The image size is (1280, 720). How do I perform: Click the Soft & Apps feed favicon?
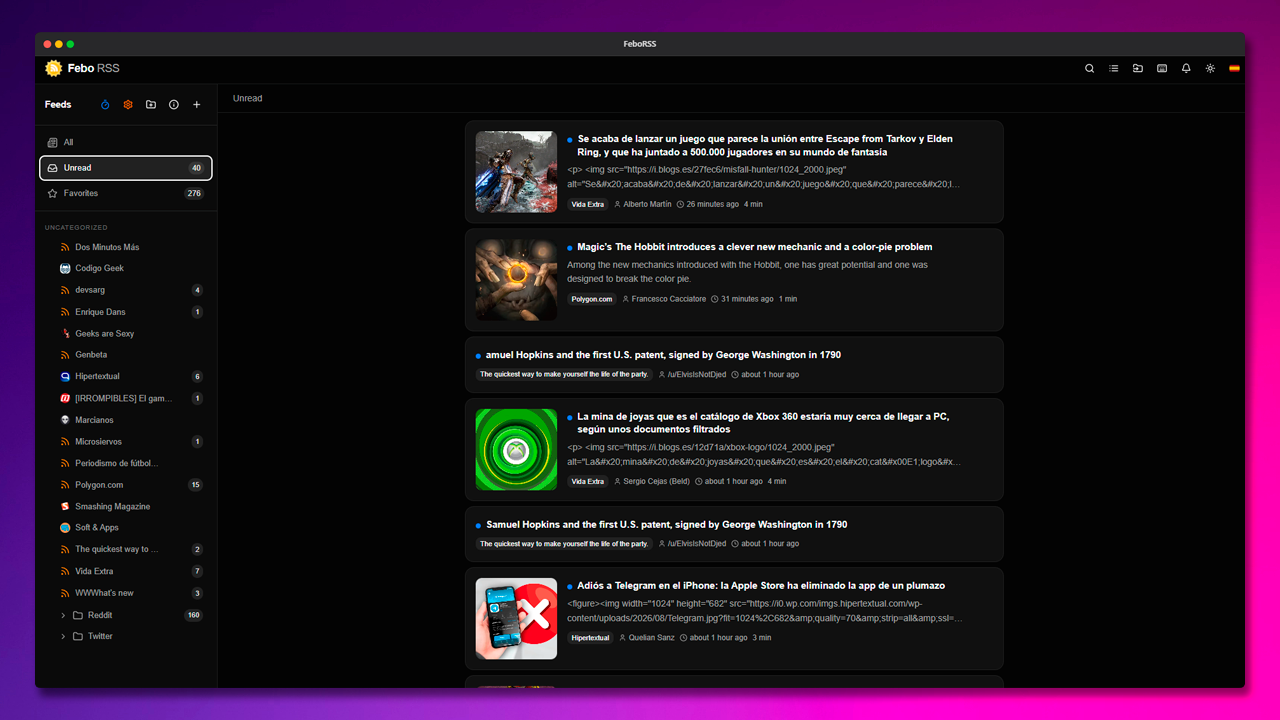point(65,528)
